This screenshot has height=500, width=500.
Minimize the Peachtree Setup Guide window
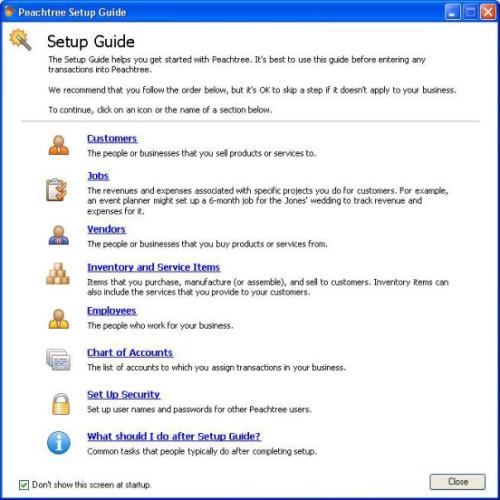tap(452, 12)
